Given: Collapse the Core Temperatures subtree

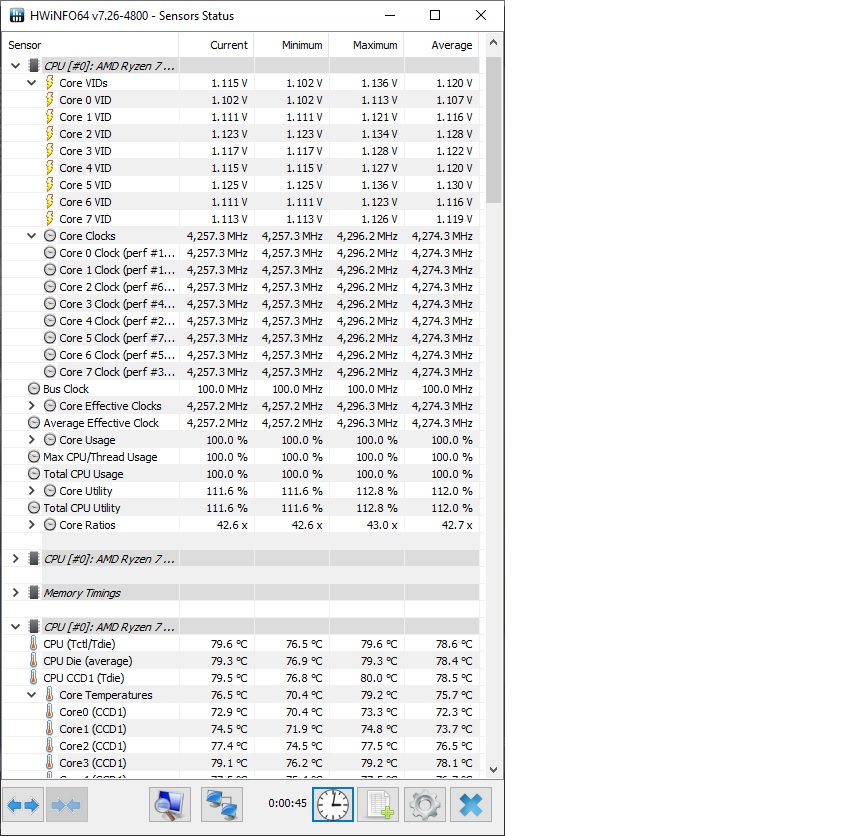Looking at the screenshot, I should click(31, 695).
